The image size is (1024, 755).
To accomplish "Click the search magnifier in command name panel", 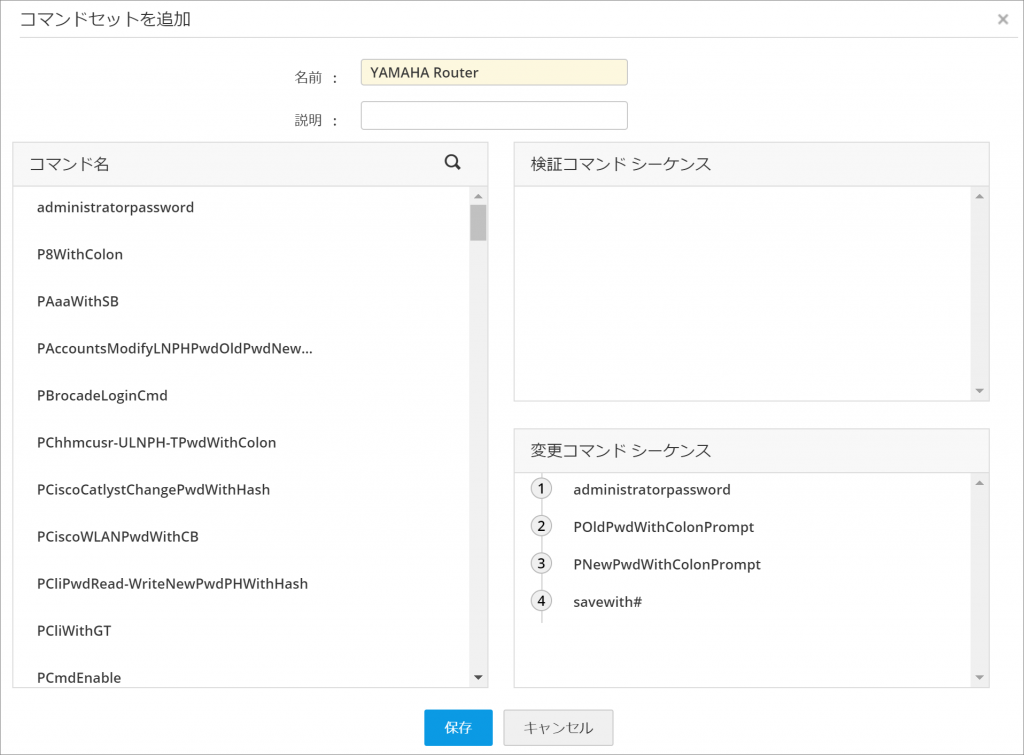I will pos(452,163).
